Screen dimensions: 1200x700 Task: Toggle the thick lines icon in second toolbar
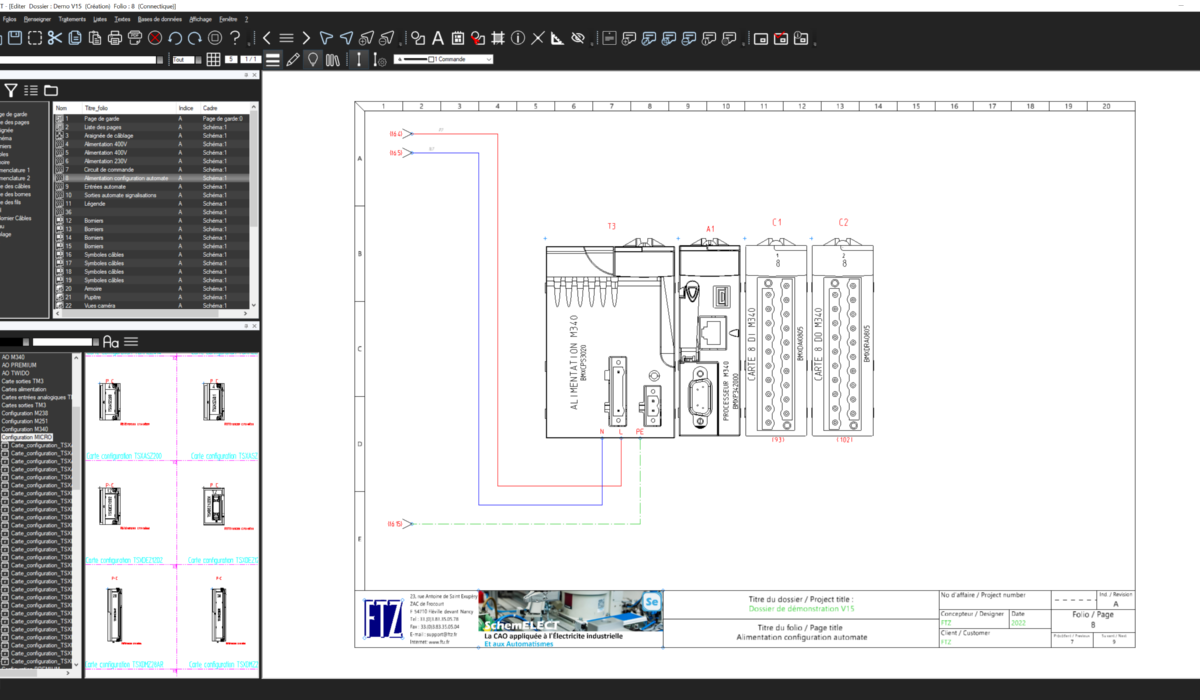click(x=273, y=60)
